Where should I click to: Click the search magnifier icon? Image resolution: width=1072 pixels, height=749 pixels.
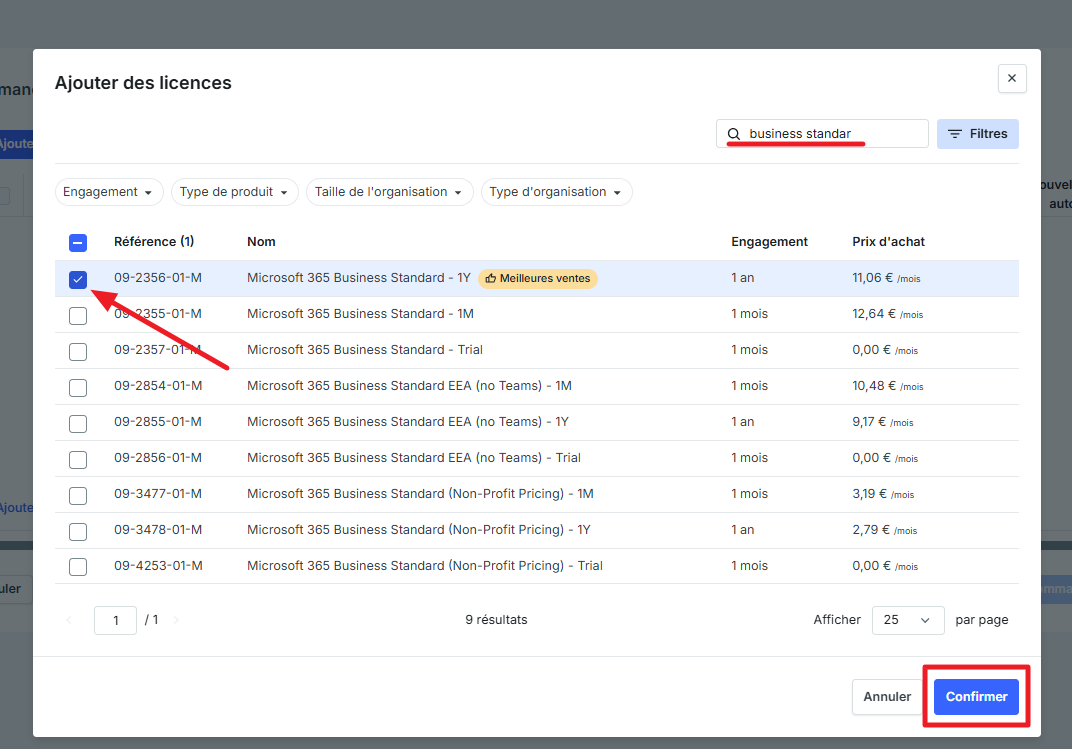[734, 134]
